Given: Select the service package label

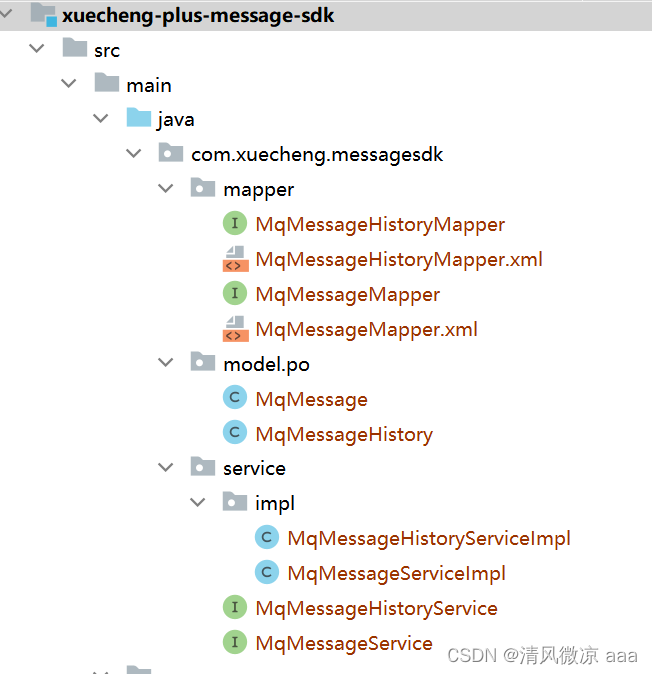Looking at the screenshot, I should pyautogui.click(x=254, y=469).
